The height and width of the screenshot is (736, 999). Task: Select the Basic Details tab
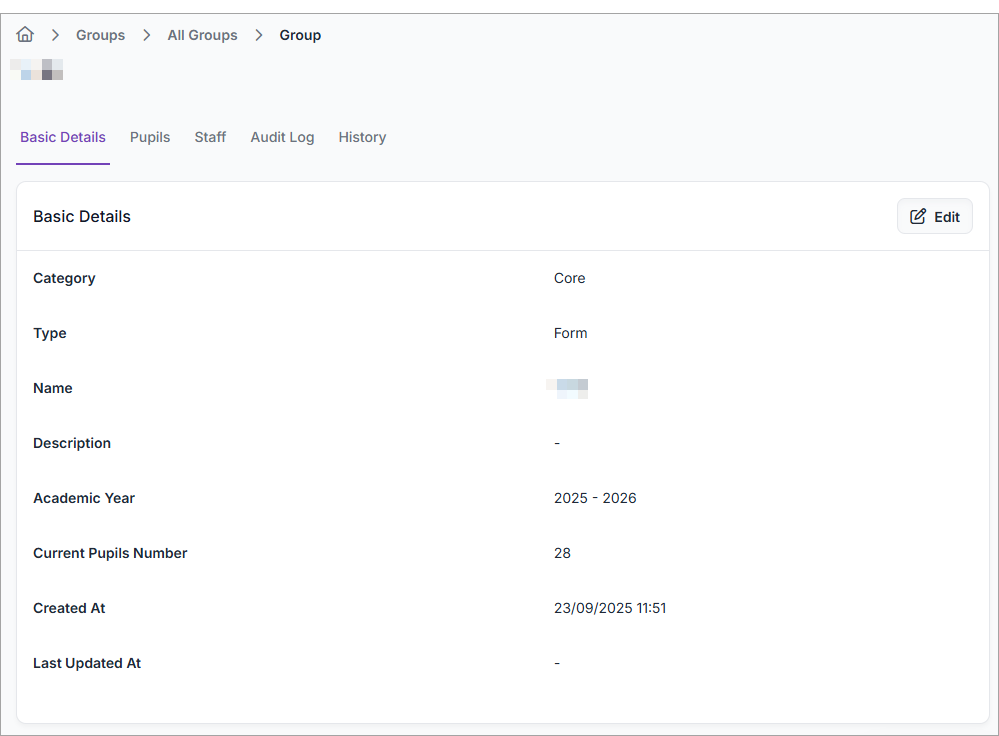[x=63, y=137]
